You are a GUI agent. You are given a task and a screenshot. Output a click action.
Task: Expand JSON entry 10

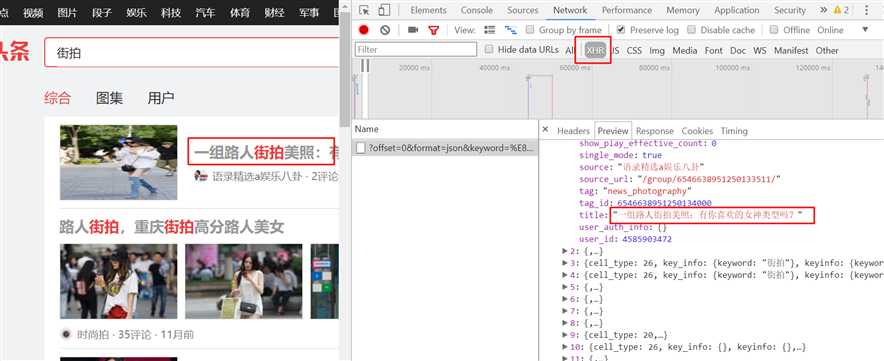[565, 346]
